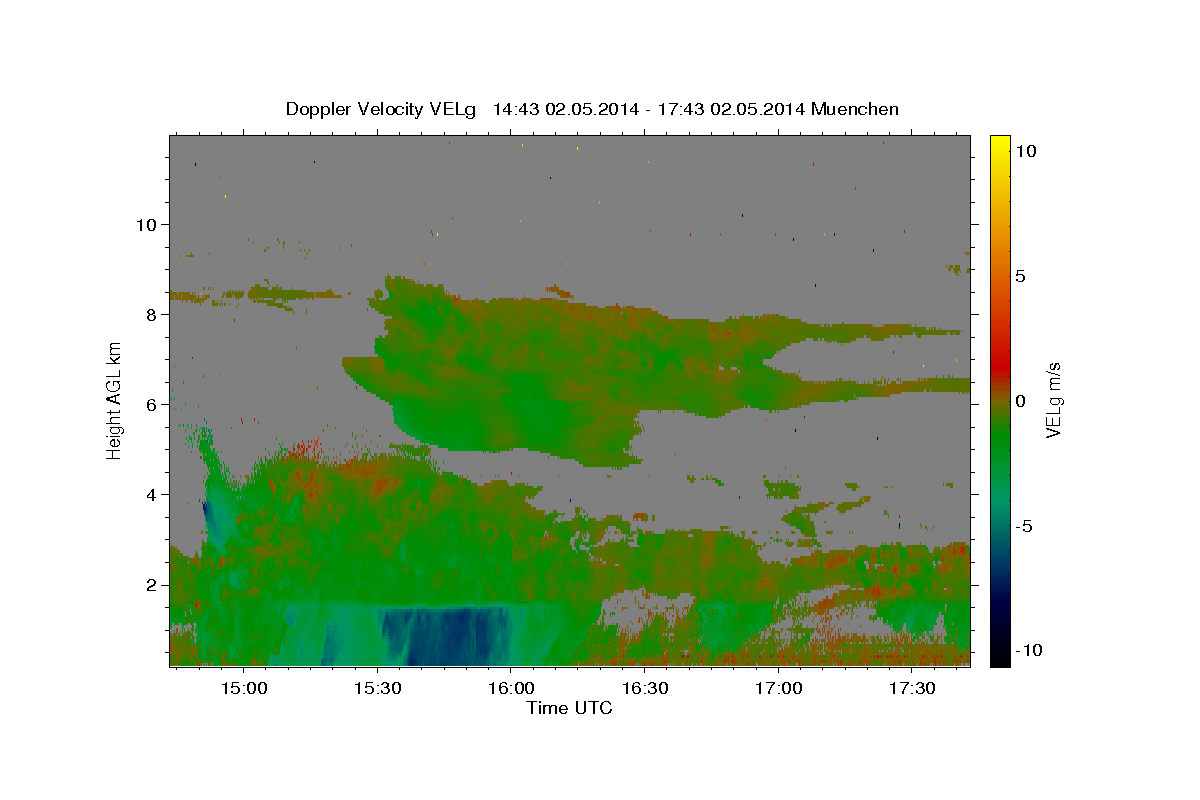Click the colorbar value 0 label
Image resolution: width=1200 pixels, height=800 pixels.
(x=1020, y=401)
